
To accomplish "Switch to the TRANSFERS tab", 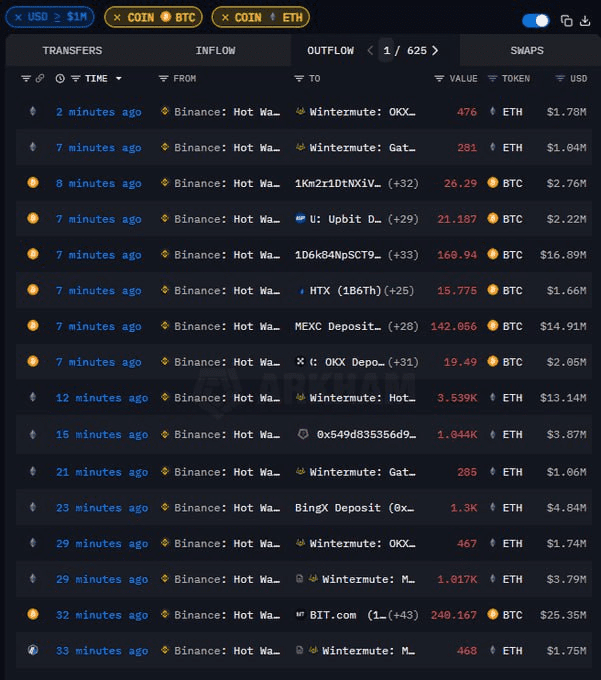I will (72, 50).
